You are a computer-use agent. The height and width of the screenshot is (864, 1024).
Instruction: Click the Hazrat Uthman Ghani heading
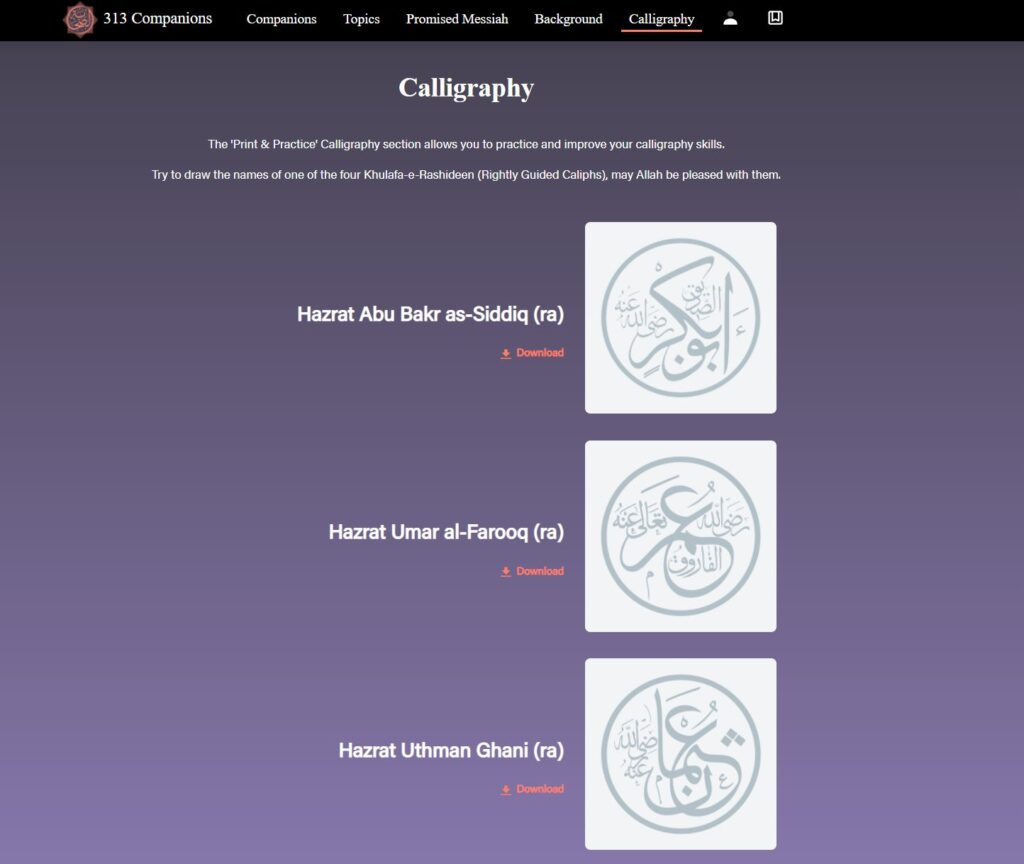coord(451,750)
